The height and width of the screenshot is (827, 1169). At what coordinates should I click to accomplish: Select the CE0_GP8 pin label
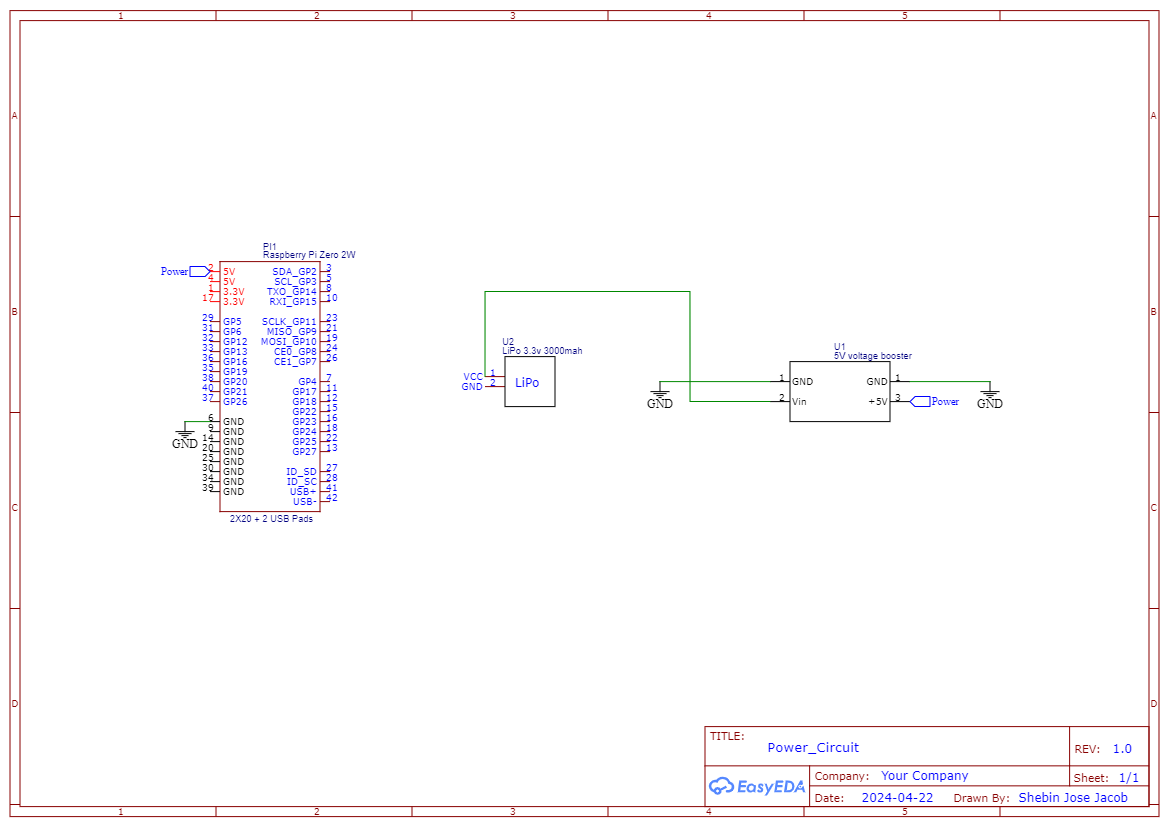(x=295, y=351)
